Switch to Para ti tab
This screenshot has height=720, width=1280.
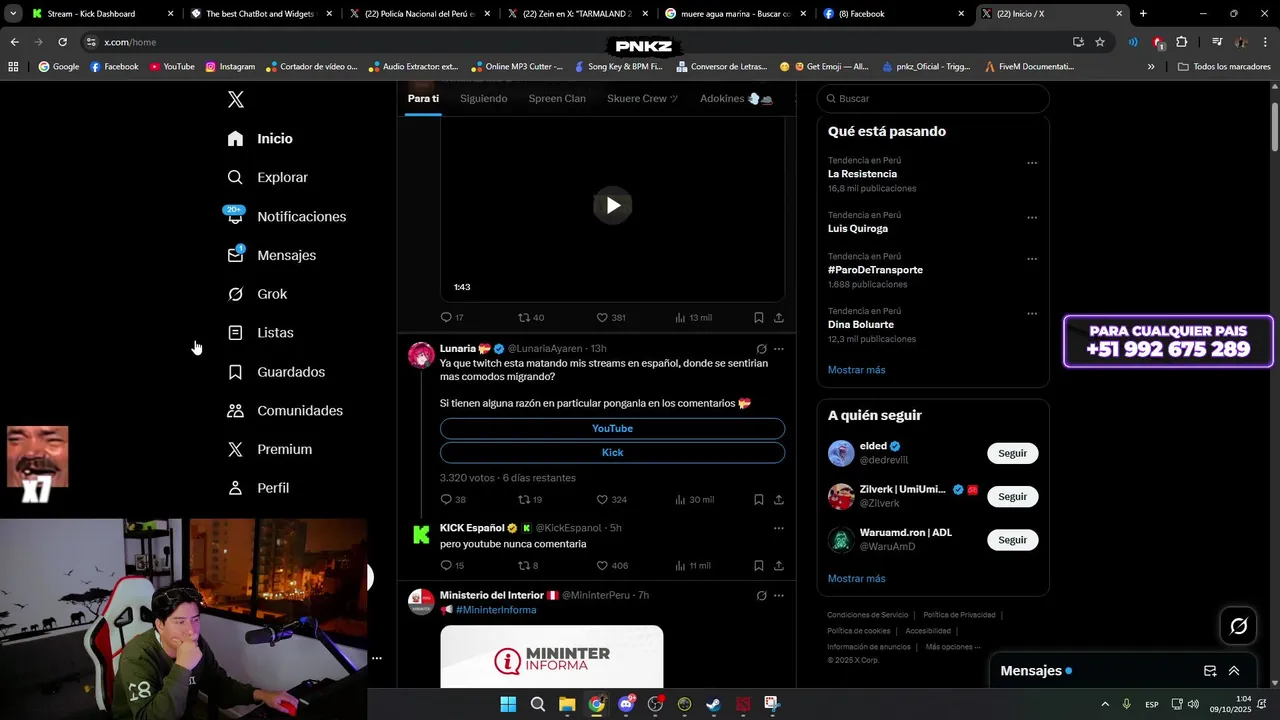point(423,99)
